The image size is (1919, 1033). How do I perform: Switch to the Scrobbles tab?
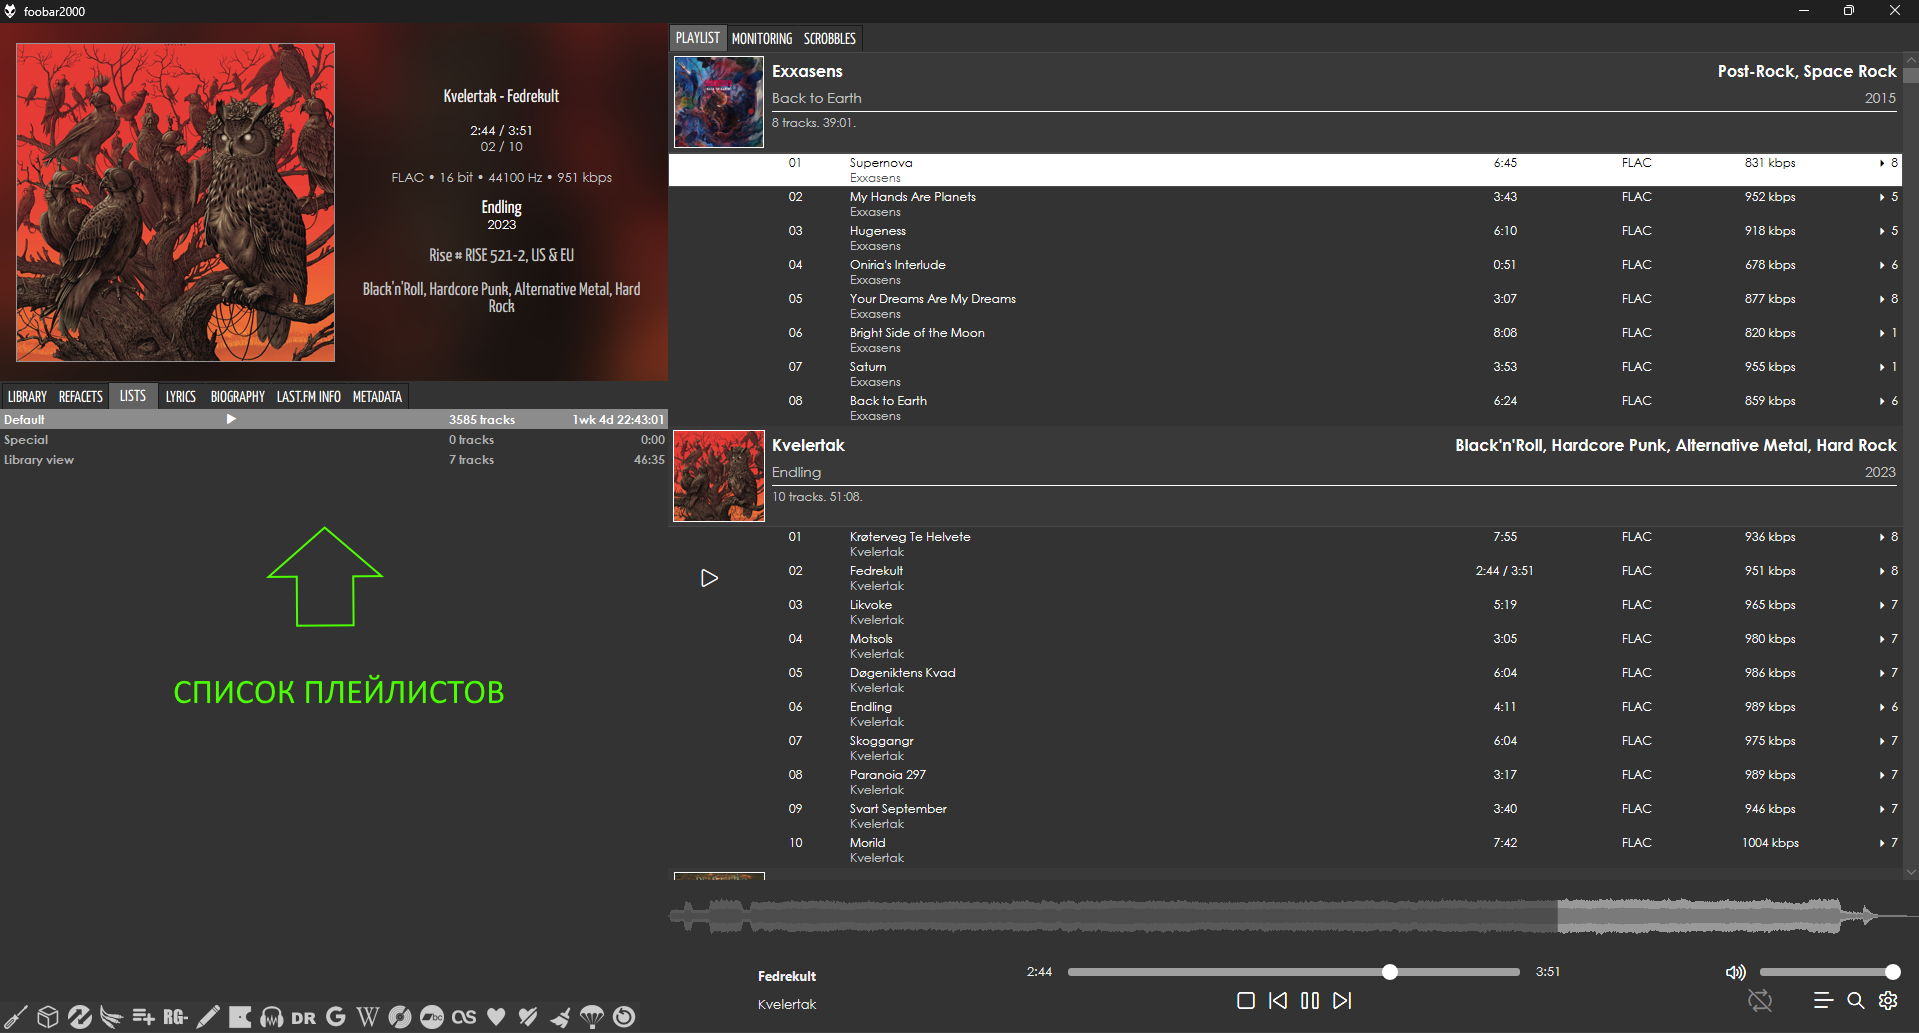click(x=829, y=38)
